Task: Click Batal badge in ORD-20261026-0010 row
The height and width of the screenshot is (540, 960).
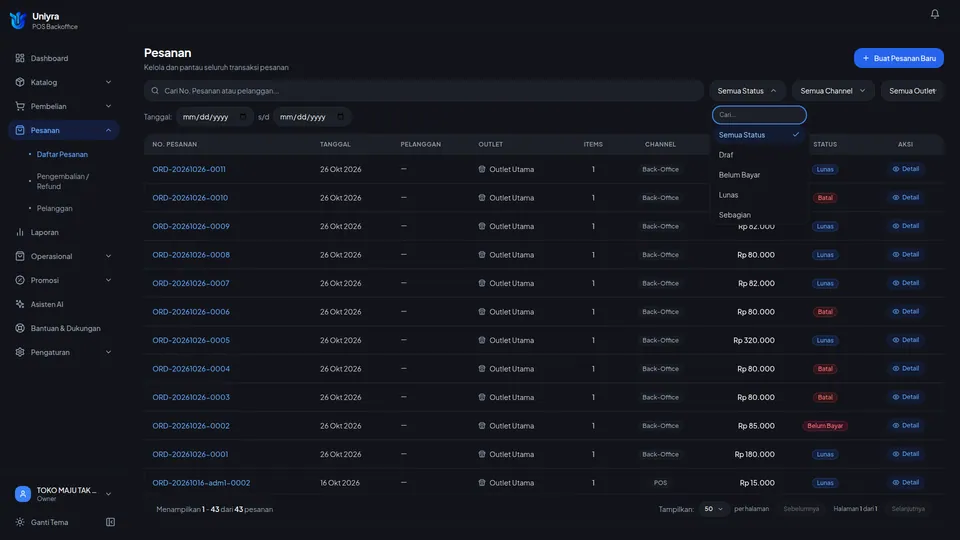Action: point(825,198)
